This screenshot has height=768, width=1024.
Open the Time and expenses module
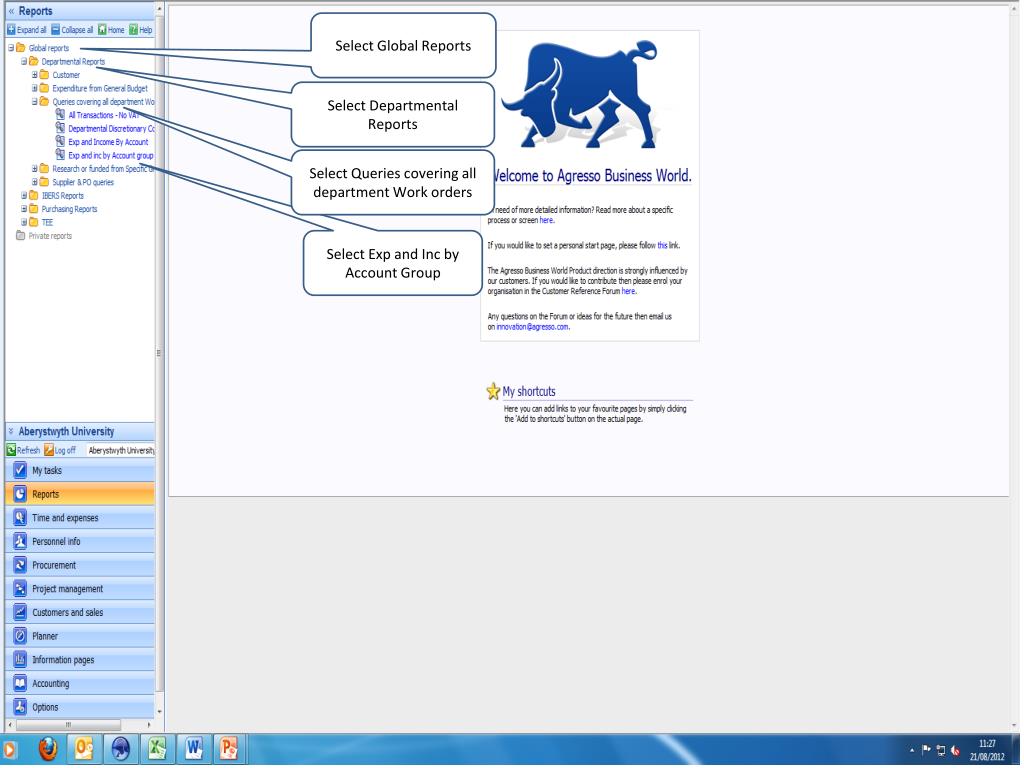point(80,518)
